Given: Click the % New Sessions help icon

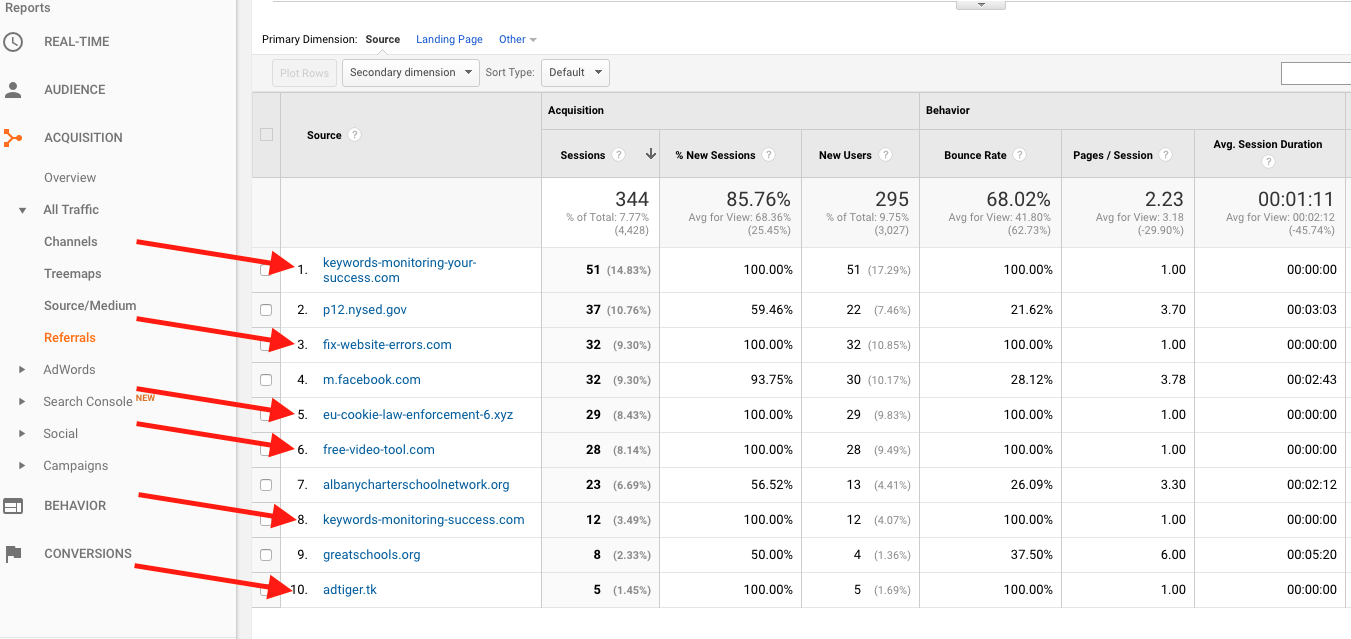Looking at the screenshot, I should (x=768, y=155).
